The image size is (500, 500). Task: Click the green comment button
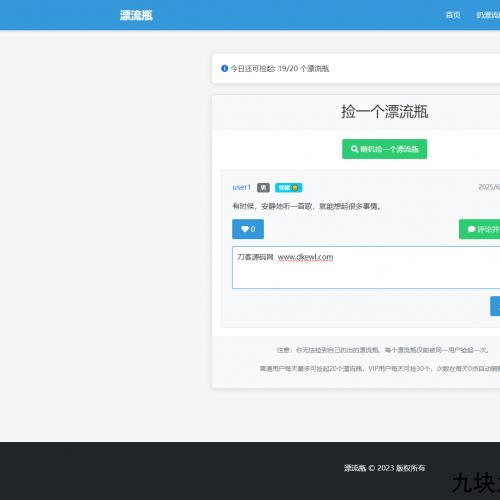tap(479, 229)
